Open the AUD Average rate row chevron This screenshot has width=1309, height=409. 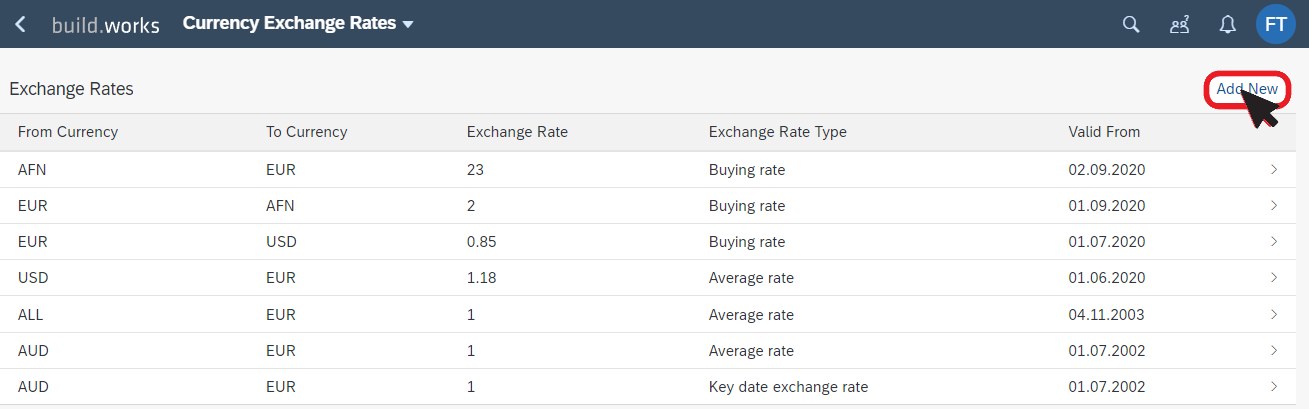point(1274,350)
